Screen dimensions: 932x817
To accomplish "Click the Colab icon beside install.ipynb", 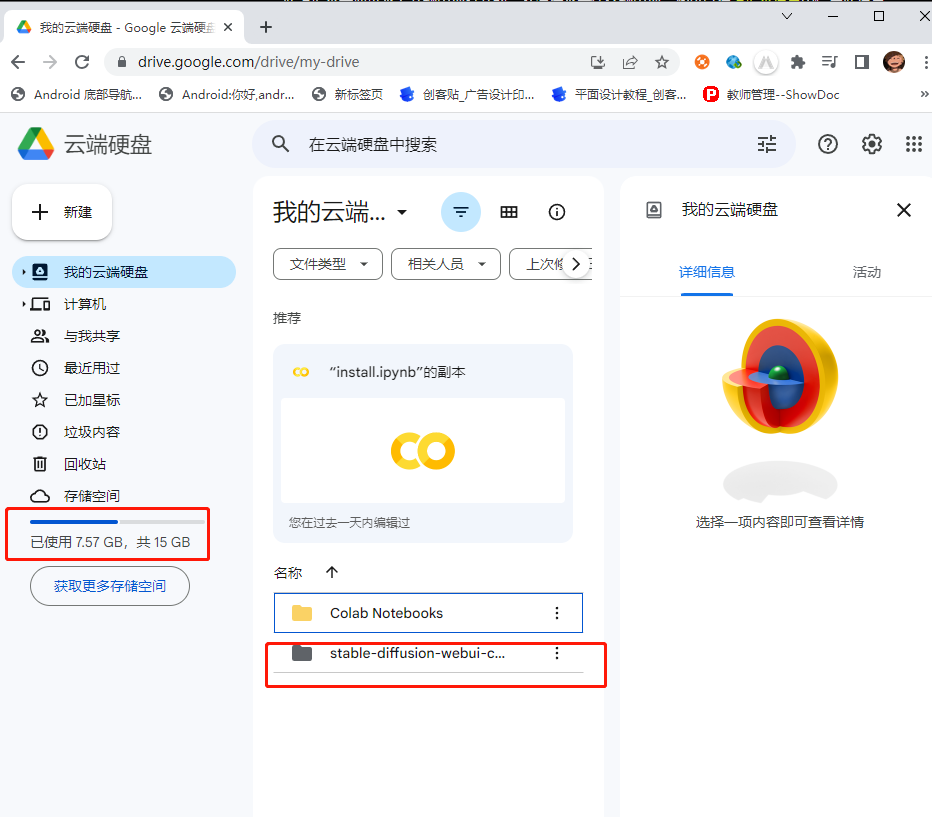I will click(x=301, y=373).
